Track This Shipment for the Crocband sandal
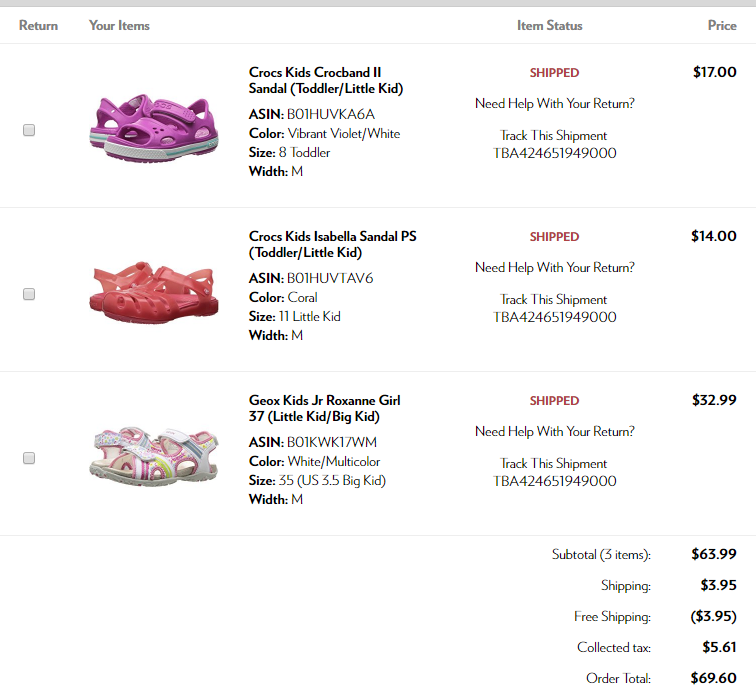The image size is (756, 688). coord(554,135)
